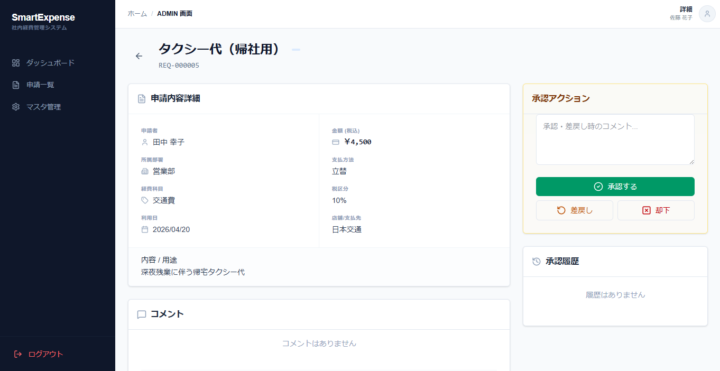This screenshot has width=720, height=371.
Task: Reject the request with 却下
Action: click(656, 210)
